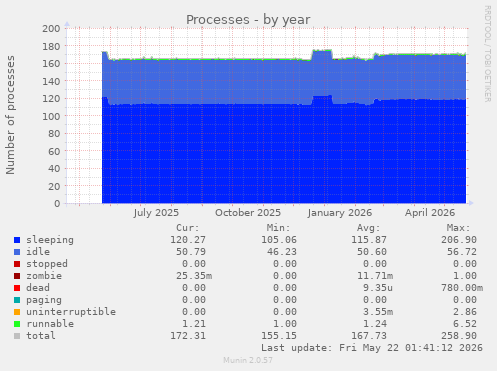Click the zombie legend color swatch
Screen dimensions: 497x371
tap(17, 276)
